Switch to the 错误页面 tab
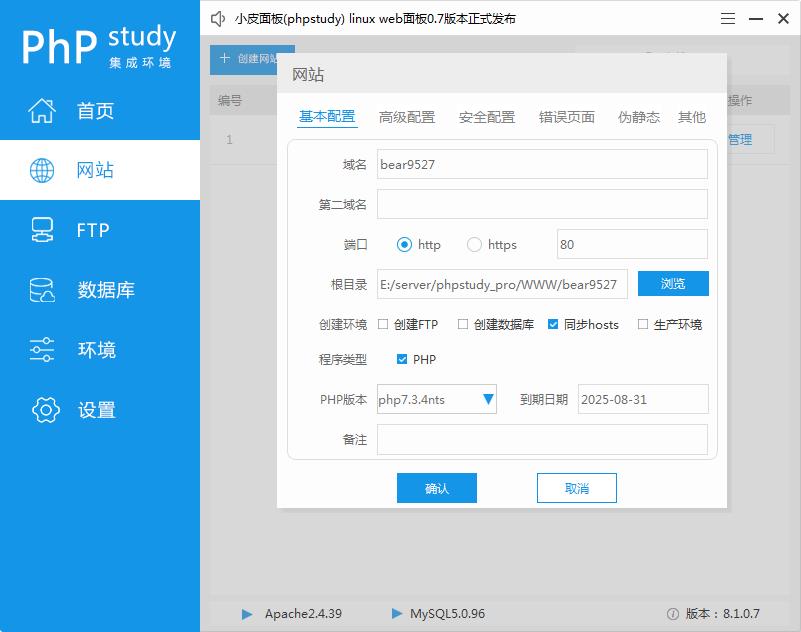The width and height of the screenshot is (801, 632). coord(567,117)
